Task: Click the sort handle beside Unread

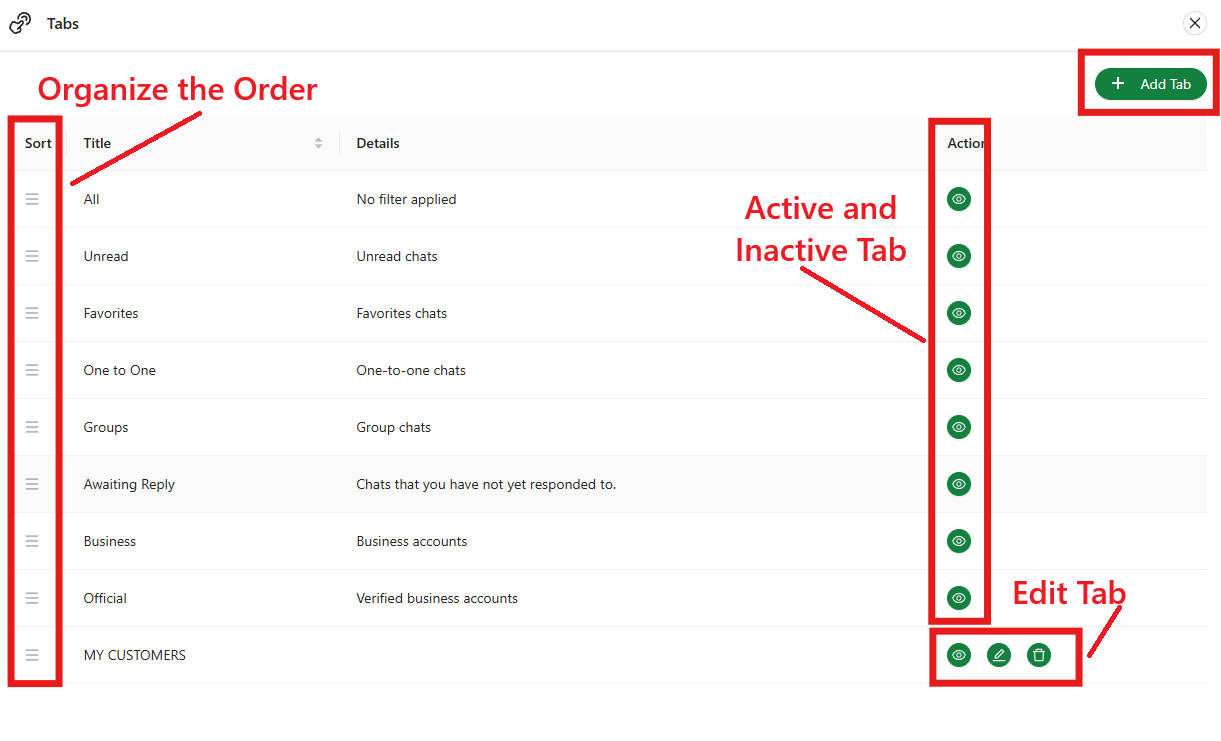Action: click(32, 256)
